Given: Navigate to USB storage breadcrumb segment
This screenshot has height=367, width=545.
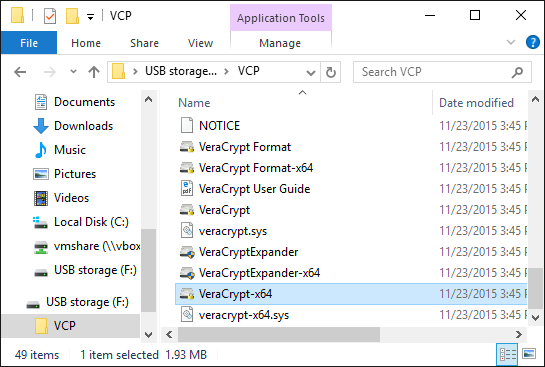Looking at the screenshot, I should pos(181,71).
